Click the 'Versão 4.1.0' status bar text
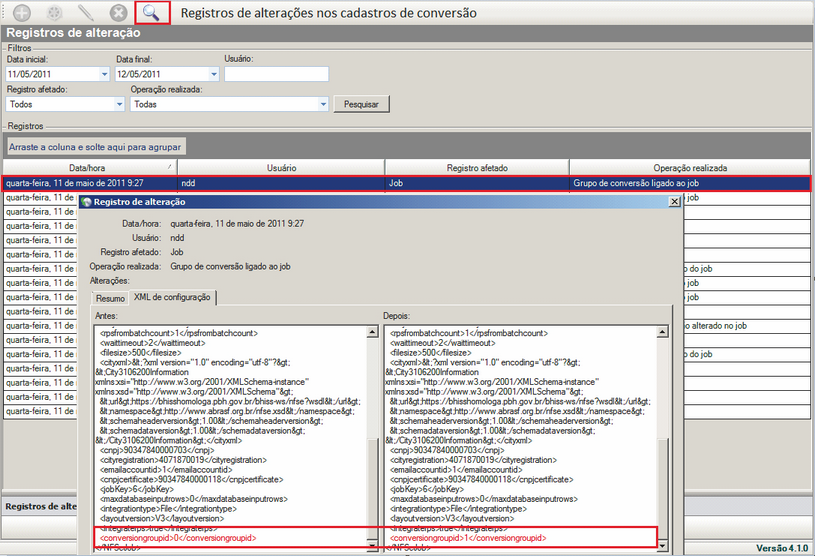The width and height of the screenshot is (815, 556). pos(782,548)
